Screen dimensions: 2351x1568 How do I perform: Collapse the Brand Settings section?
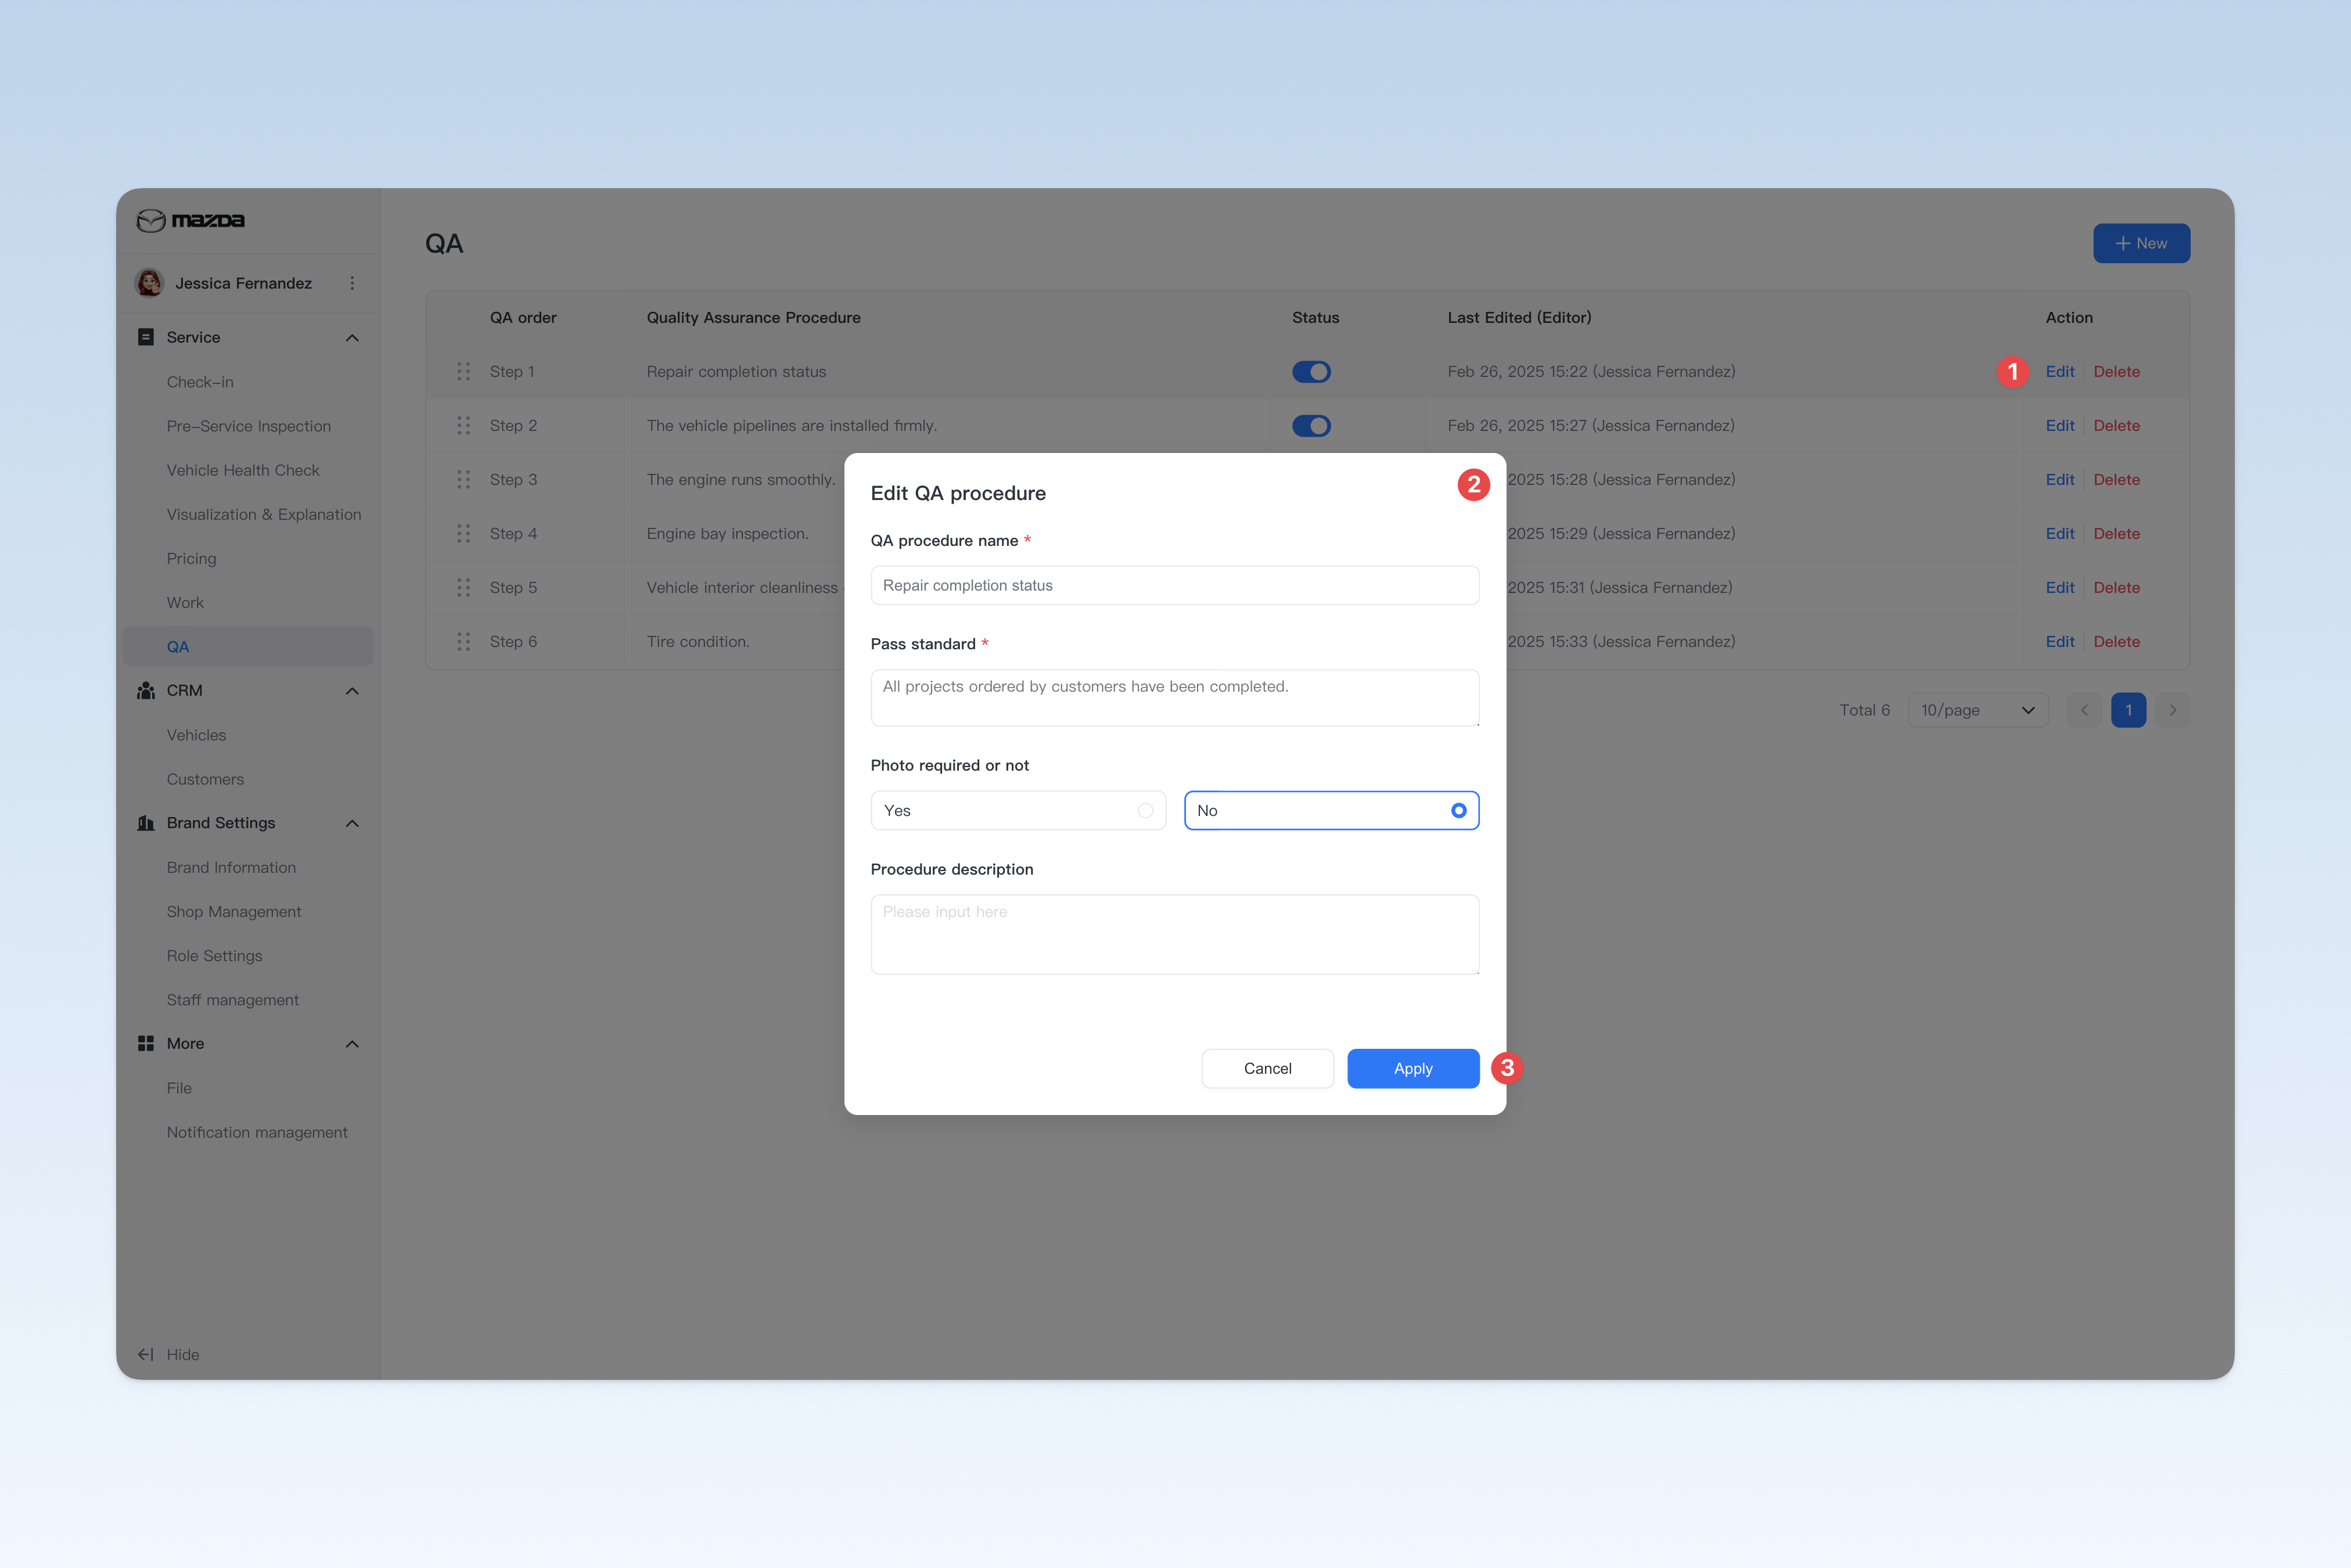pyautogui.click(x=352, y=824)
